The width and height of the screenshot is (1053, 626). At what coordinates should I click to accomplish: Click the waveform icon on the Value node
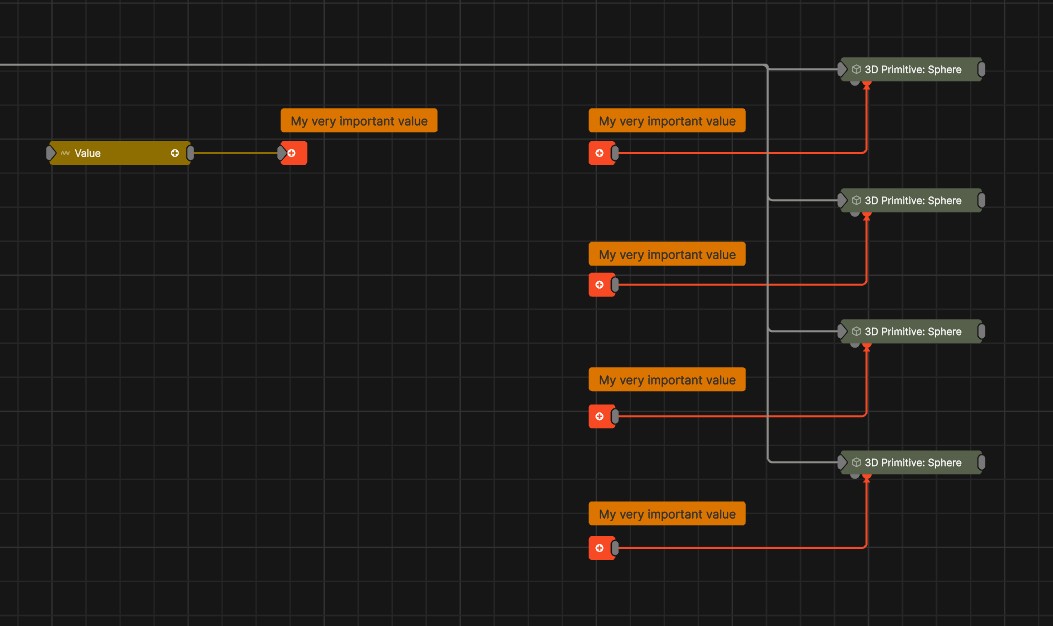pyautogui.click(x=64, y=153)
